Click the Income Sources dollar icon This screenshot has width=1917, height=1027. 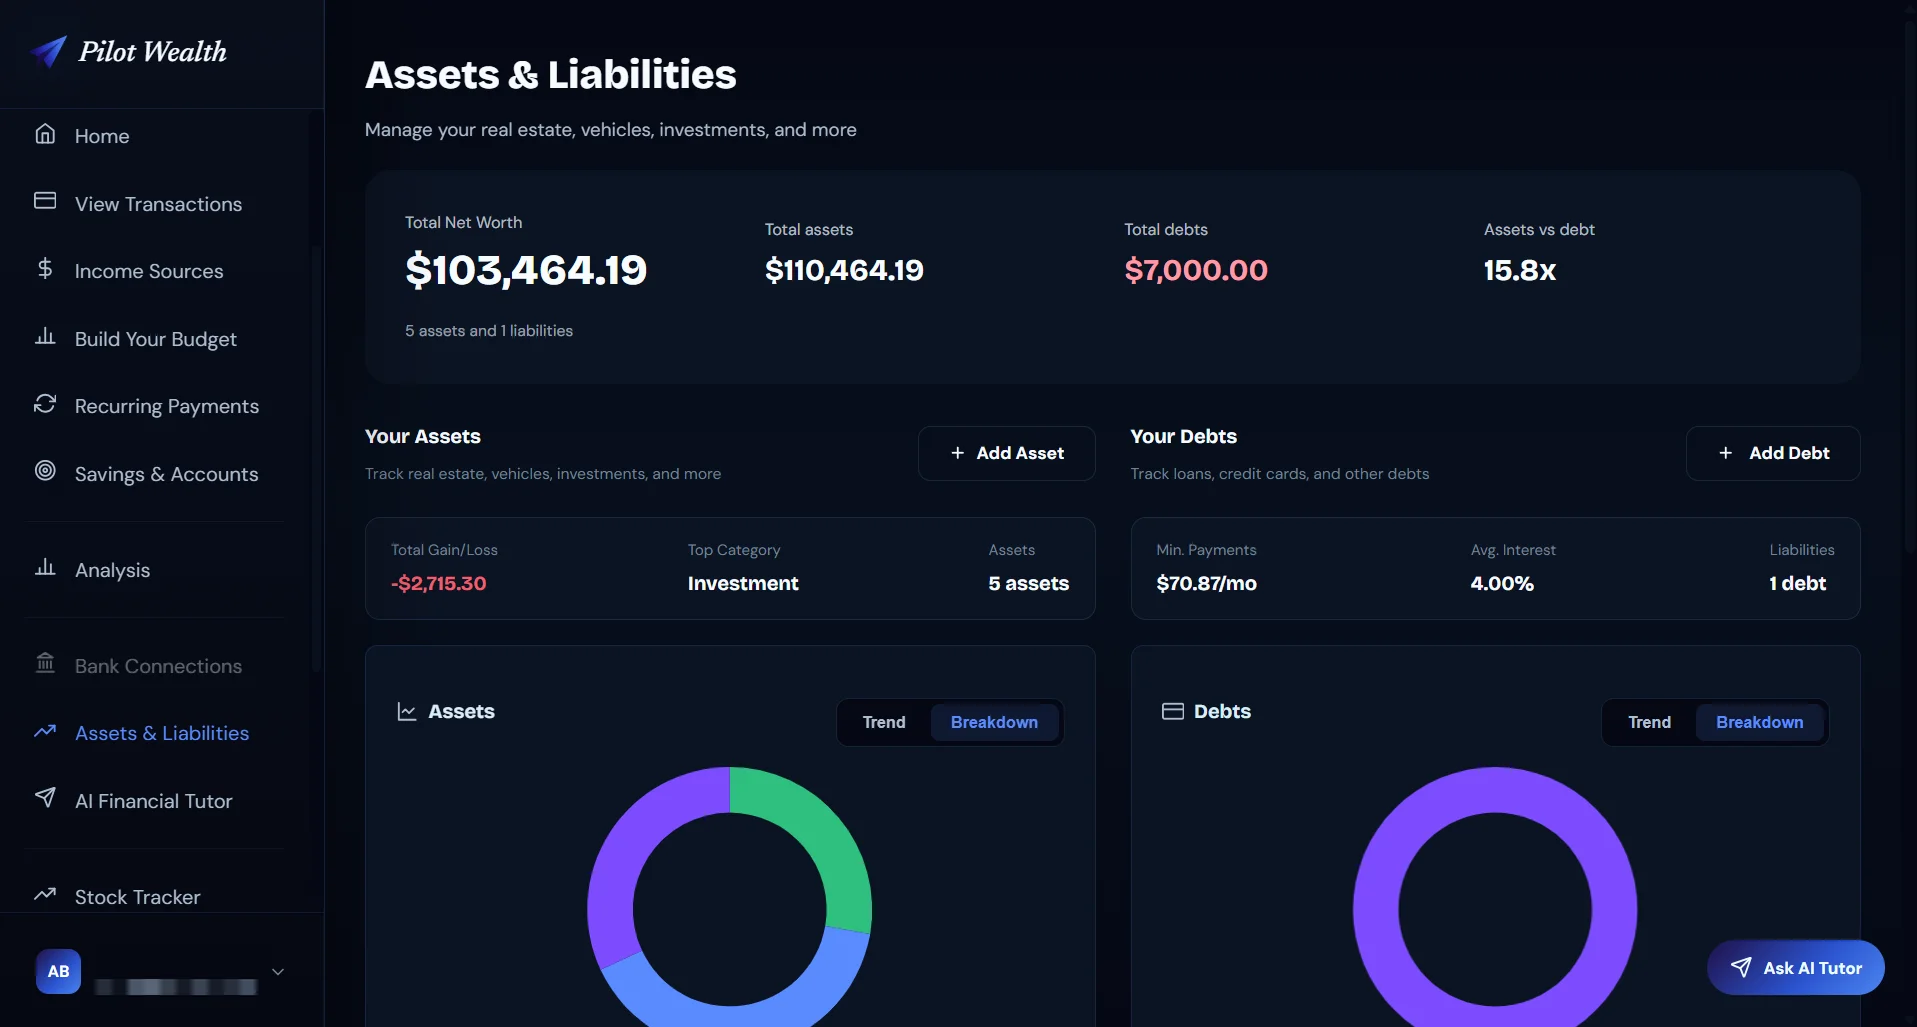45,268
